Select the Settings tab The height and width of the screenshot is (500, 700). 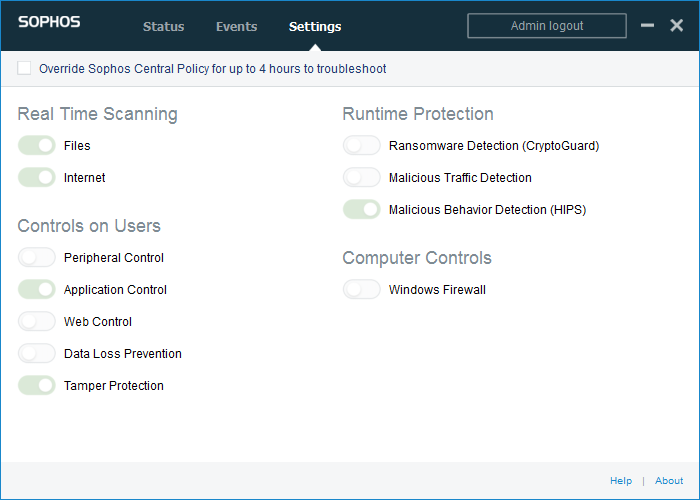(315, 26)
